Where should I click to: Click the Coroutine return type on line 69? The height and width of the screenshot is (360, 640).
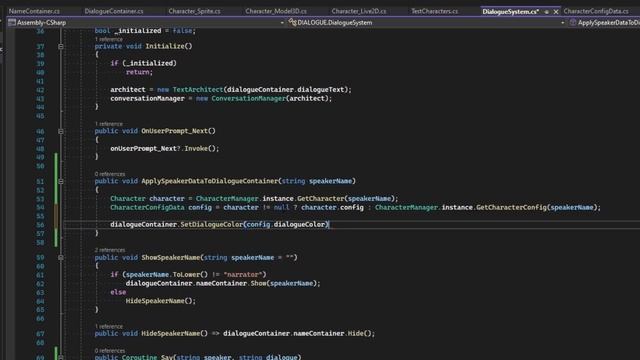(139, 357)
